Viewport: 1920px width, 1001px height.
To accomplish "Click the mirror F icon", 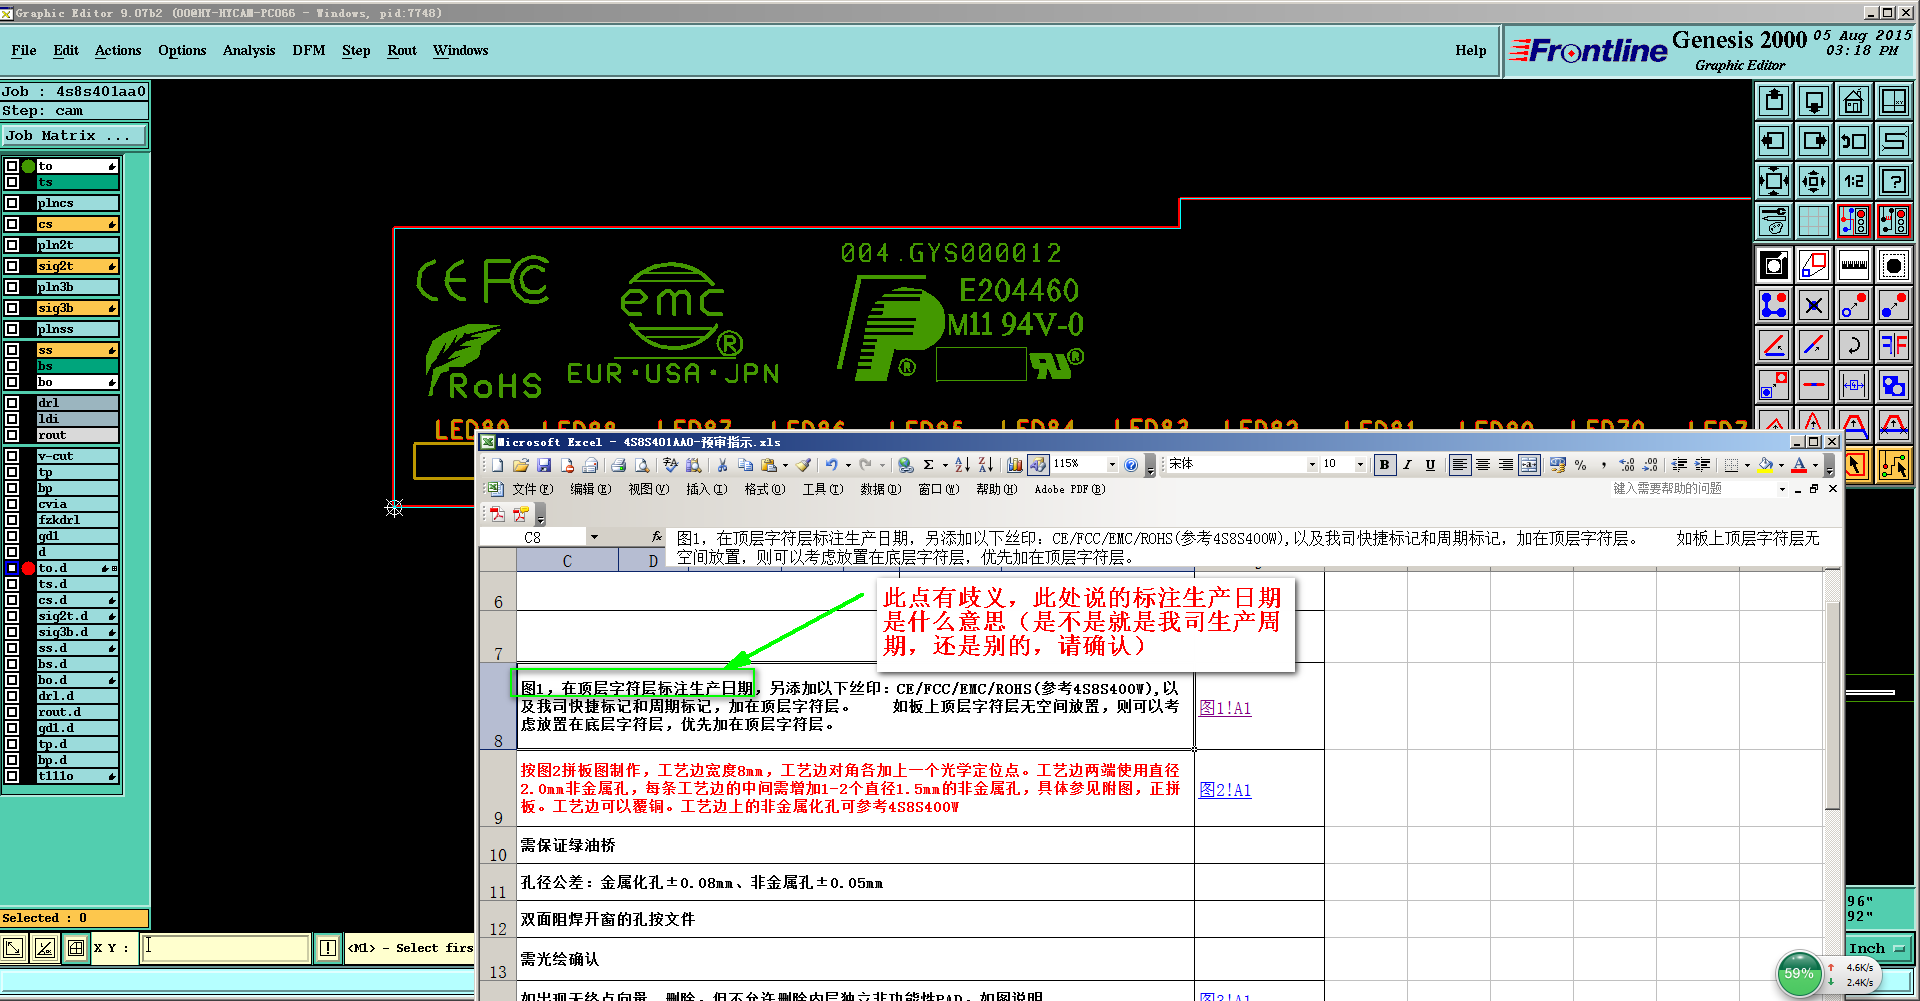I will [x=1894, y=345].
